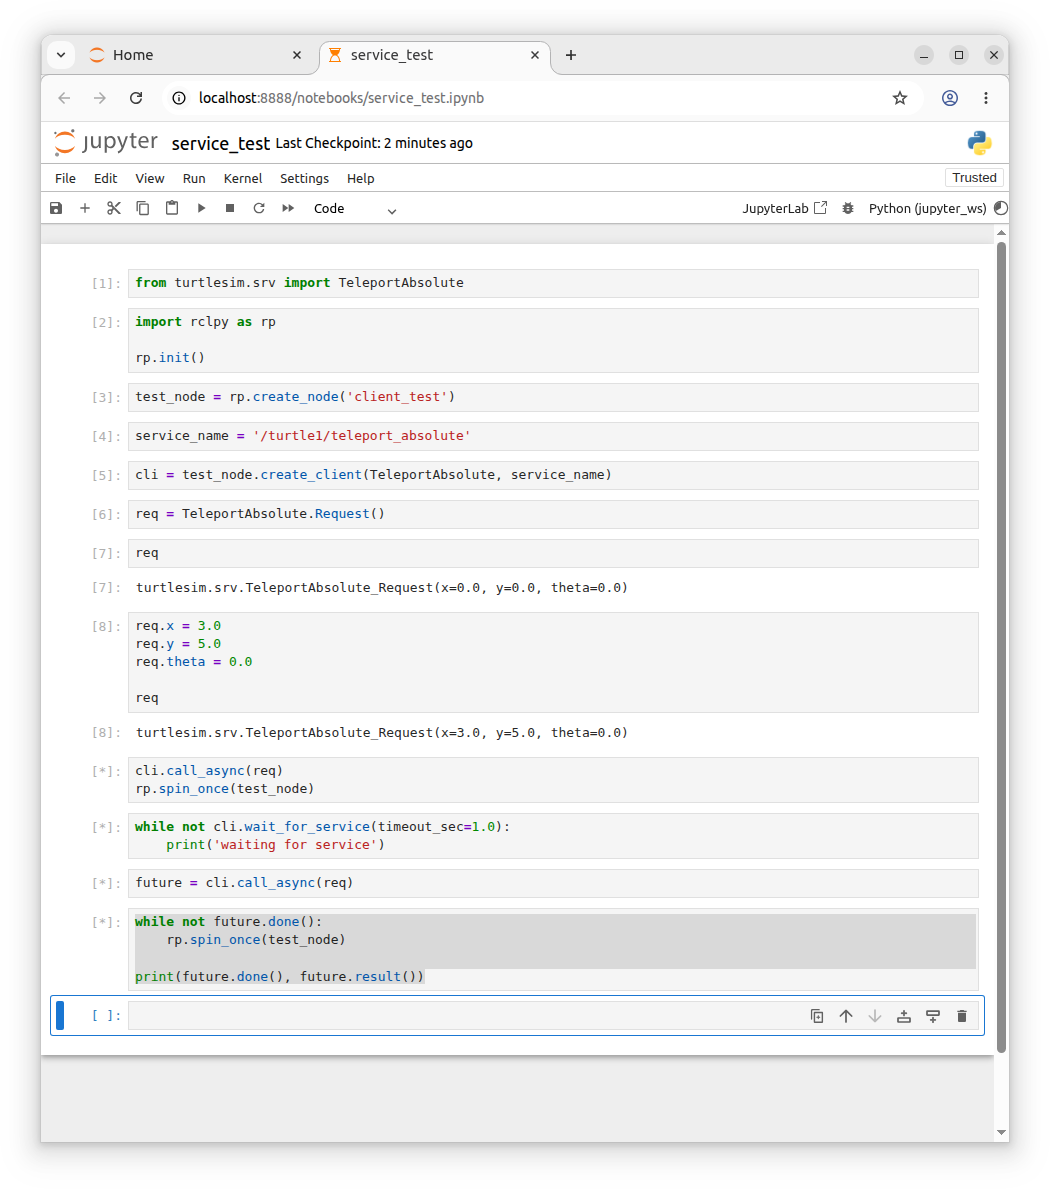Duplicate the active cell icon
Viewport: 1050px width, 1189px height.
click(816, 1016)
